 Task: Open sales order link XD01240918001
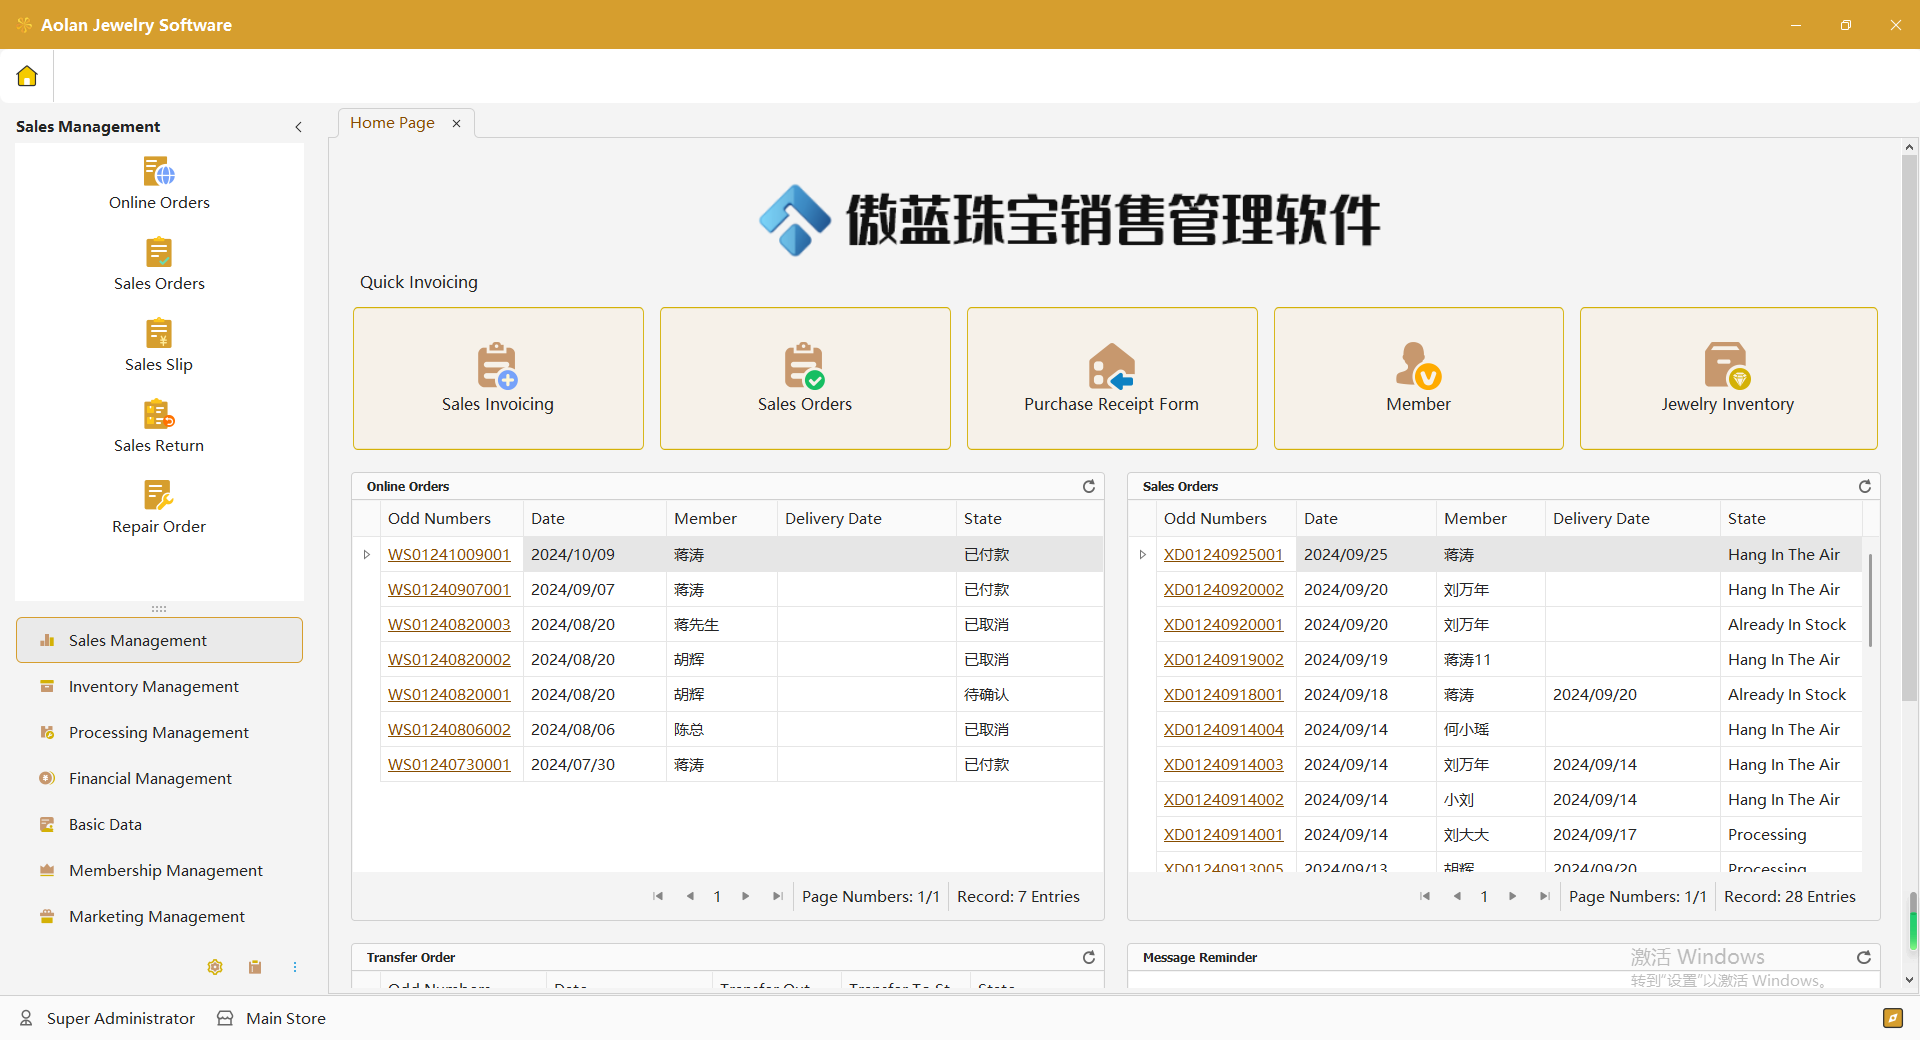[x=1223, y=695]
